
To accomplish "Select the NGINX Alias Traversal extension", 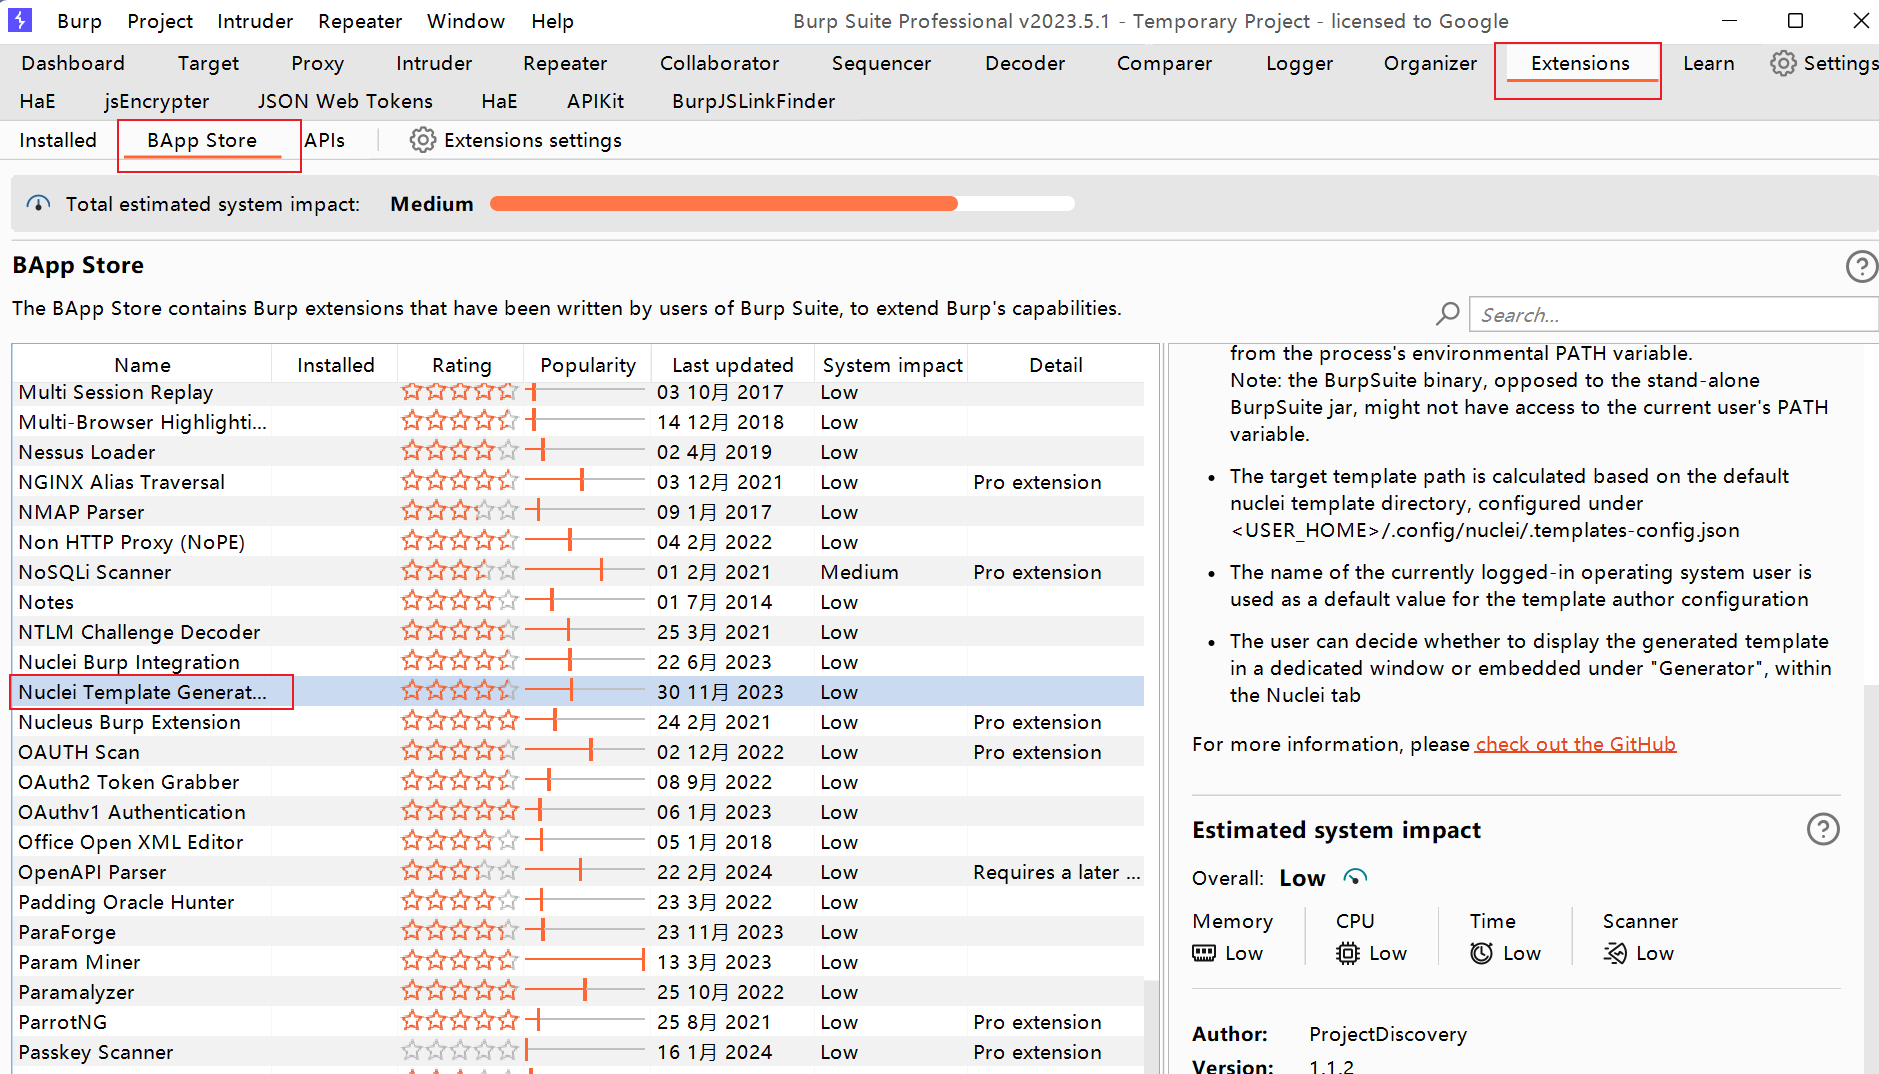I will [x=578, y=481].
